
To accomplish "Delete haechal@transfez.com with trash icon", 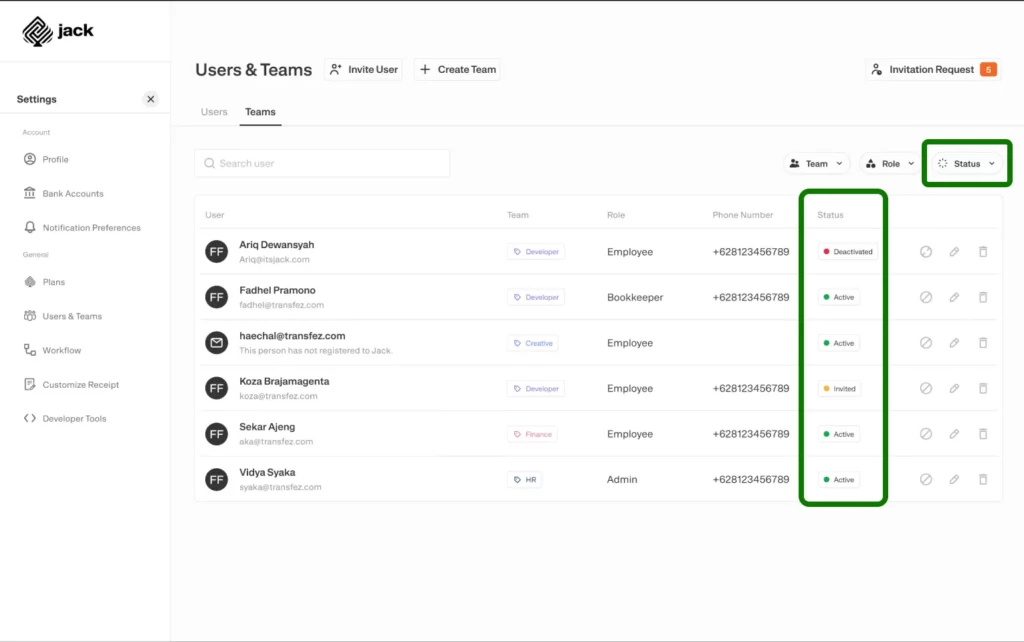I will click(983, 343).
